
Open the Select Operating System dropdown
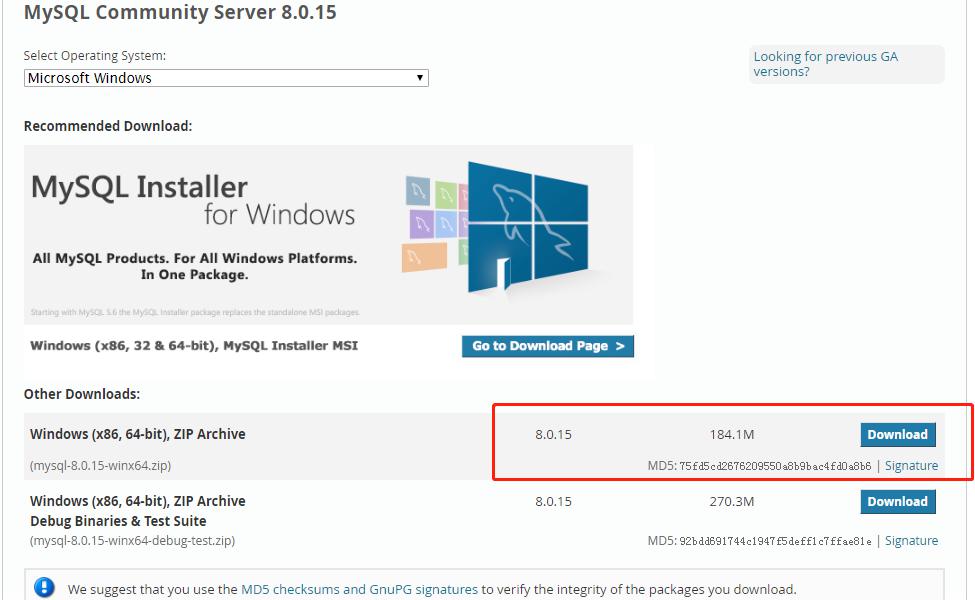(226, 78)
